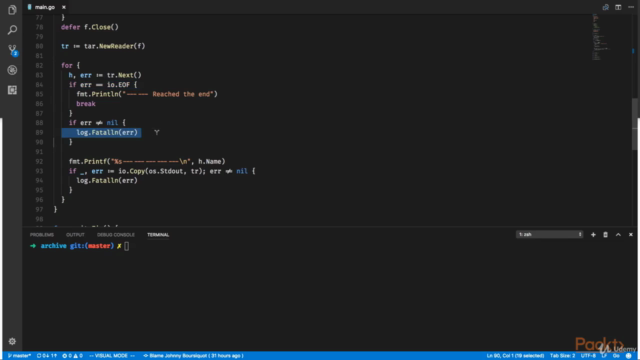
Task: Open the Search view in activity bar
Action: 12,30
